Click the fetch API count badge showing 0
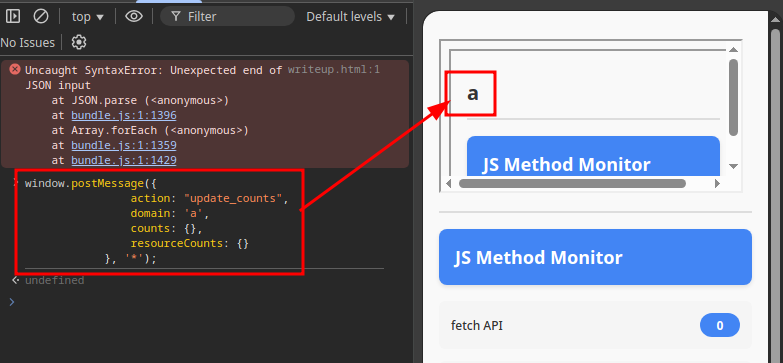783x363 pixels. [720, 326]
